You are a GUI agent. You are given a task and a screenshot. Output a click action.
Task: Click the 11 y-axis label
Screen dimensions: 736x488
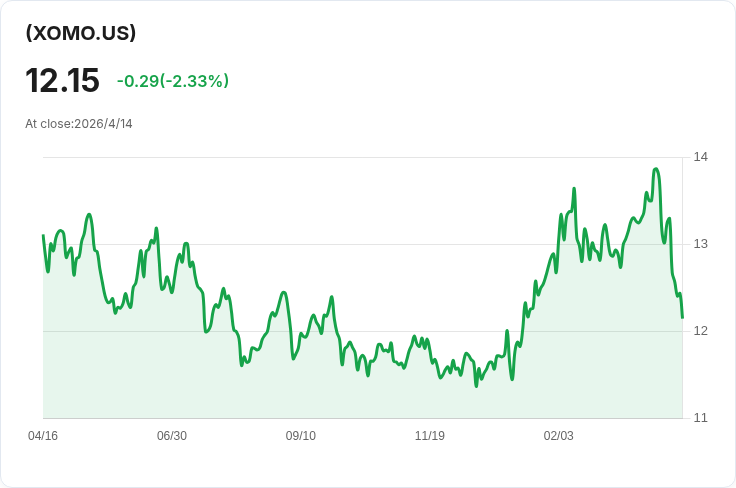(x=700, y=418)
